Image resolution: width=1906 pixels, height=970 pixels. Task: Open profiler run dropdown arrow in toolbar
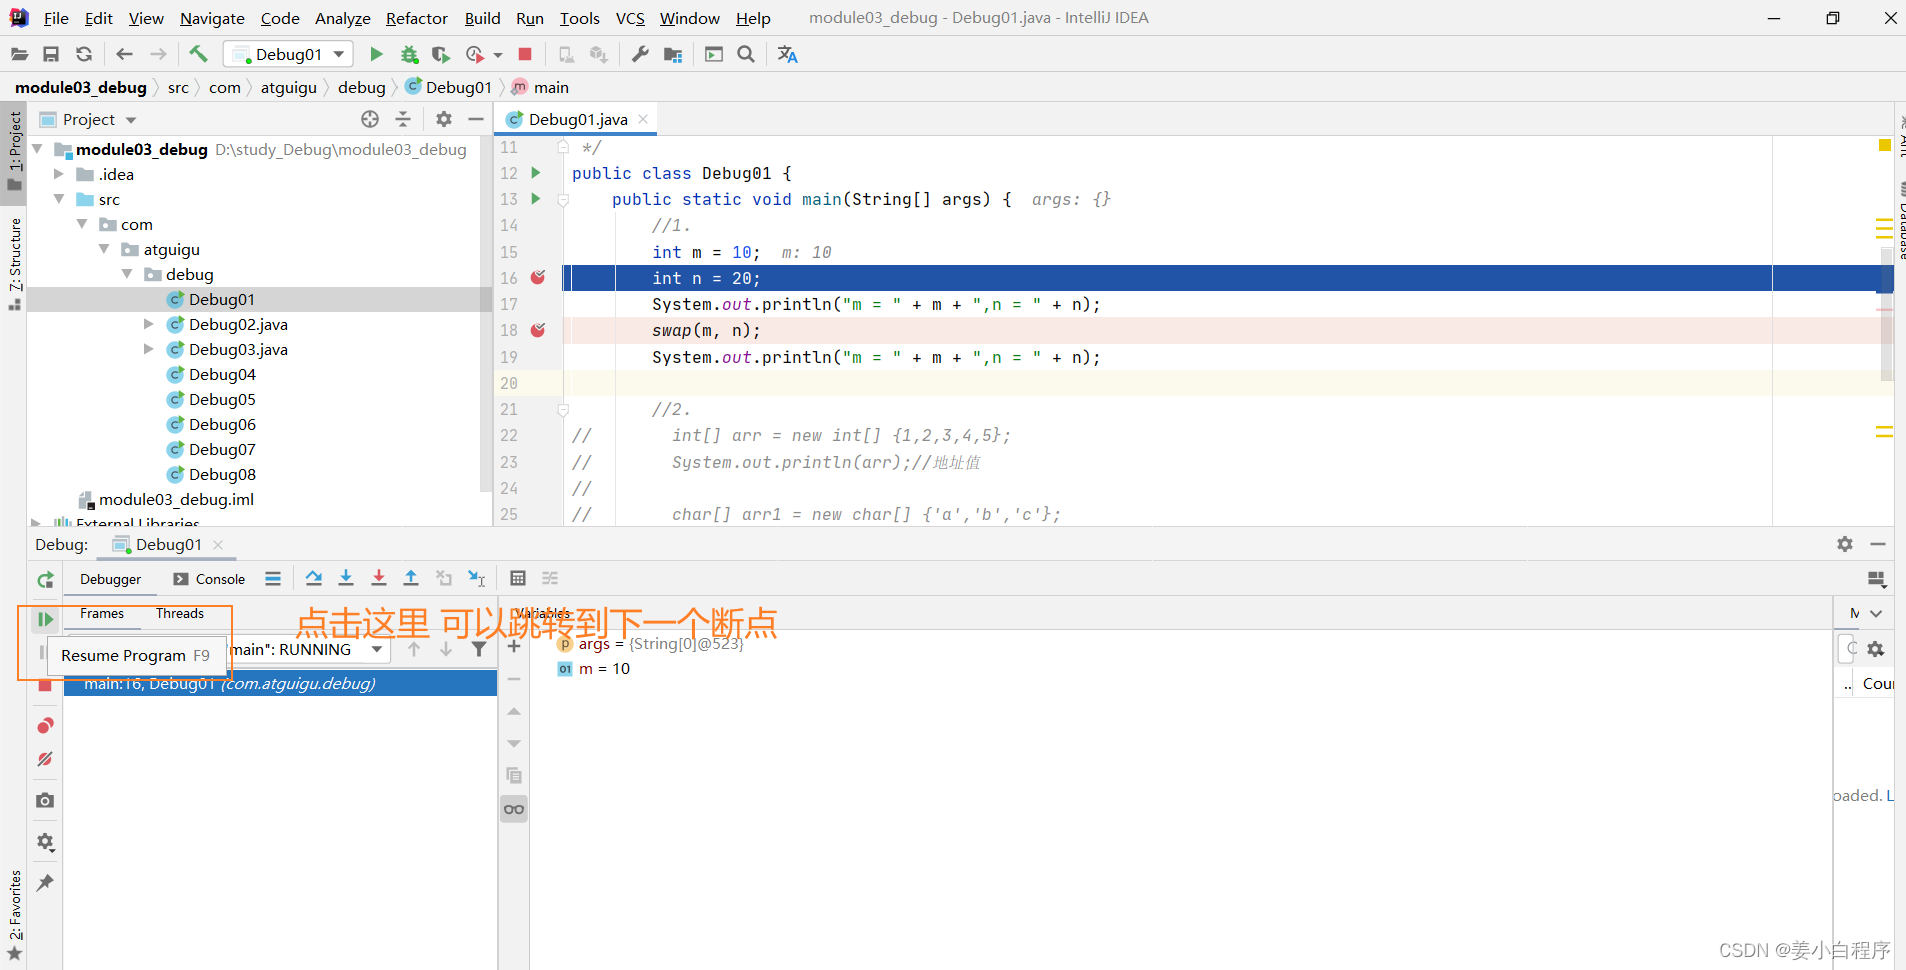coord(498,55)
